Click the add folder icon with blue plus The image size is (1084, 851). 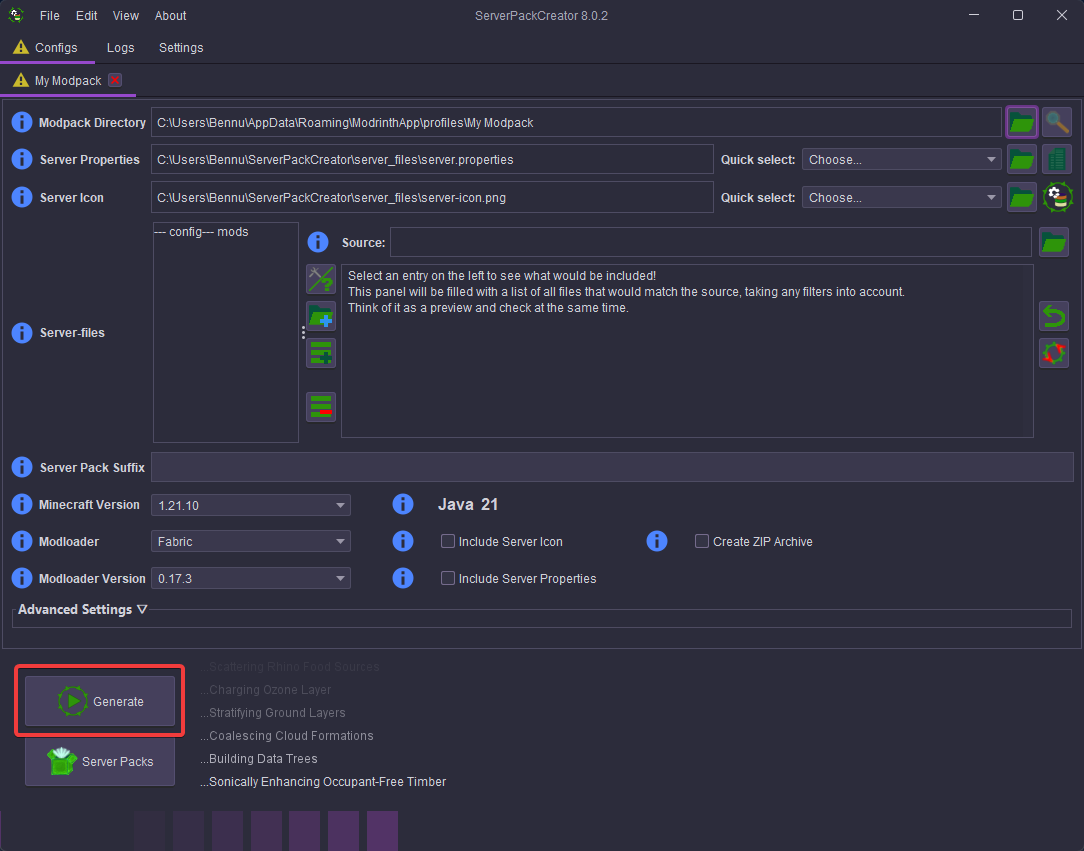coord(321,316)
